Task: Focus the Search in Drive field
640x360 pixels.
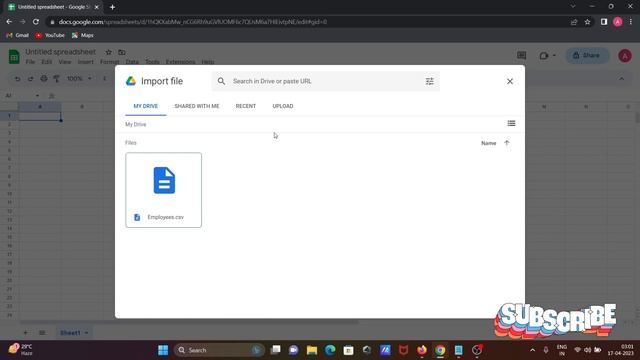Action: [327, 81]
